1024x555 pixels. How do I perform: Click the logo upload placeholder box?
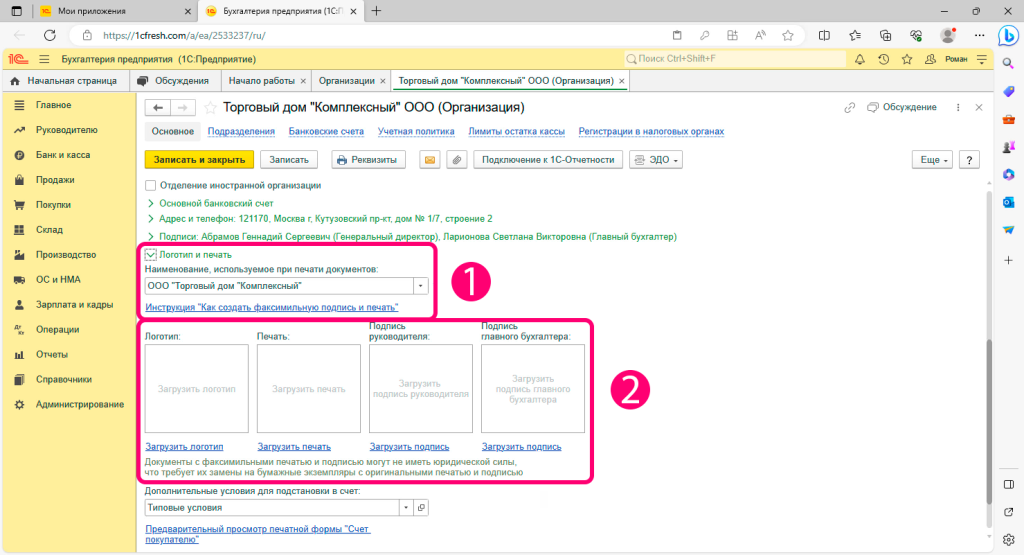[x=197, y=388]
